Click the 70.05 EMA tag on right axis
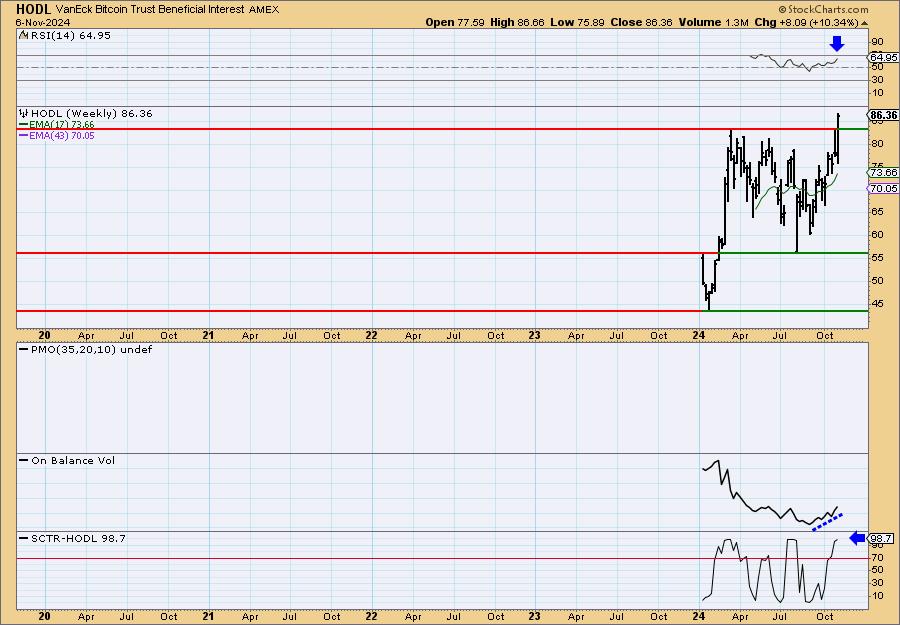900x625 pixels. click(883, 188)
